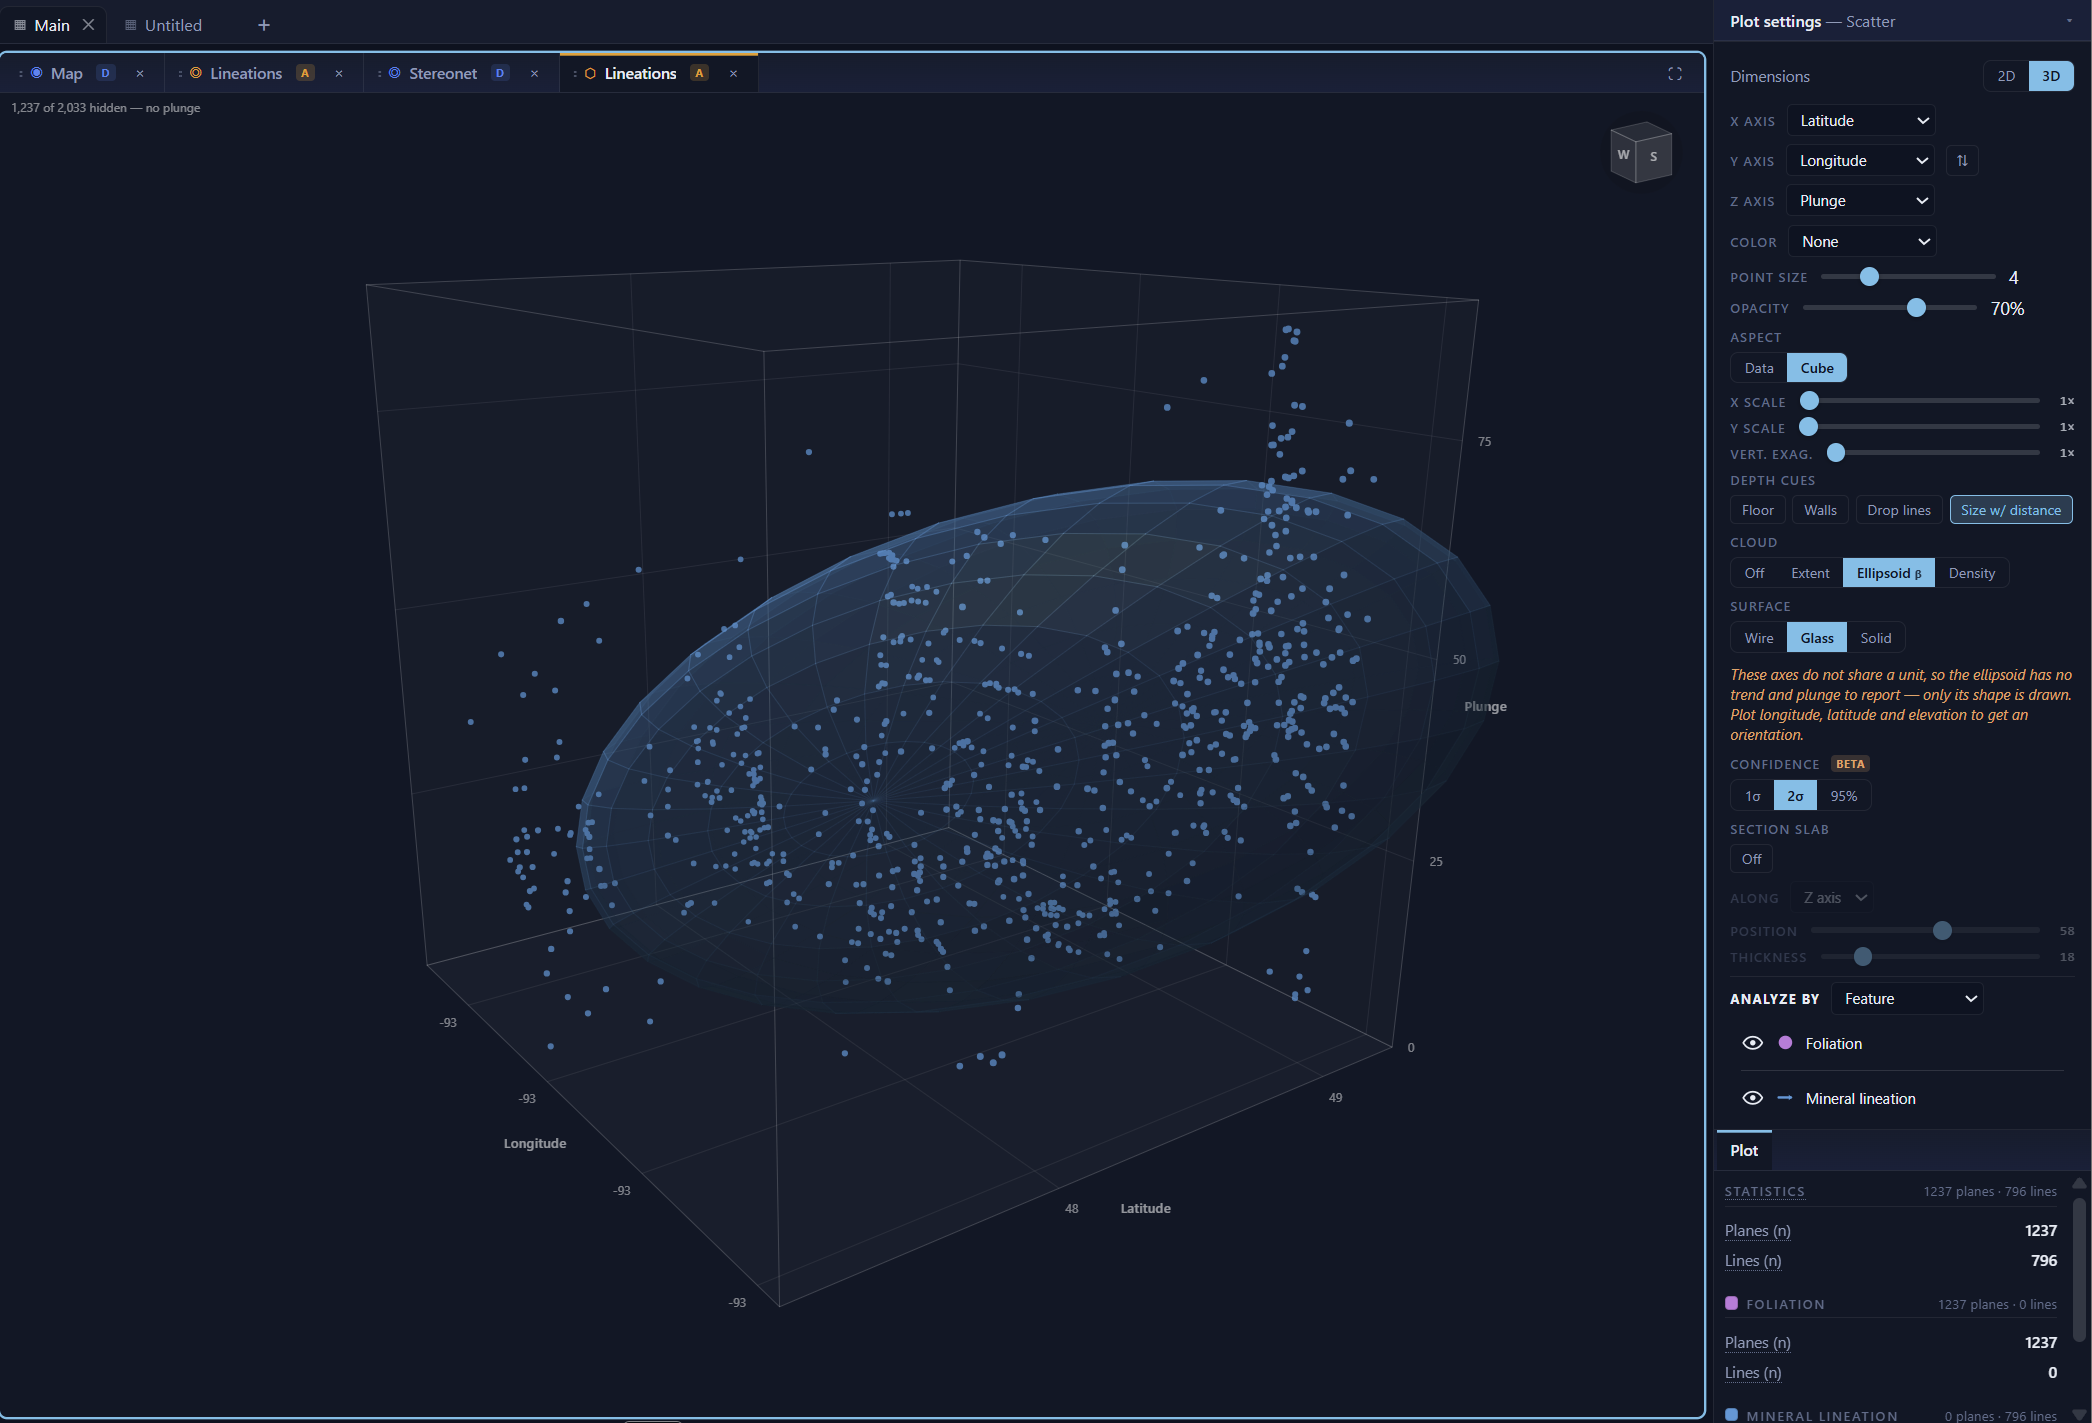
Task: Click the D badge on Stereonet tab
Action: pos(500,73)
